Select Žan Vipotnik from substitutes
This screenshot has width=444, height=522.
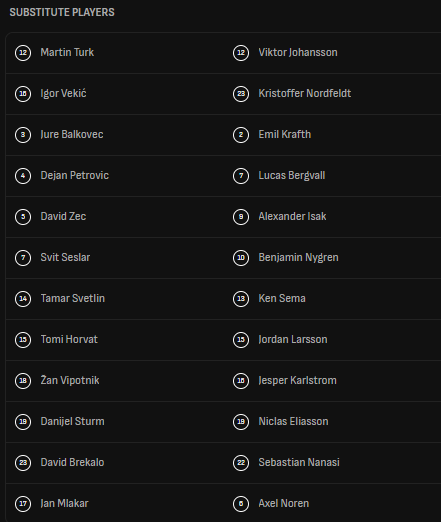[70, 380]
